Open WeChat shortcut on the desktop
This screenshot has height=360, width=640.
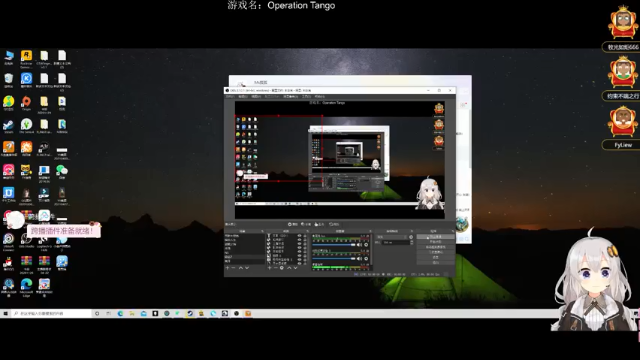coord(62,171)
